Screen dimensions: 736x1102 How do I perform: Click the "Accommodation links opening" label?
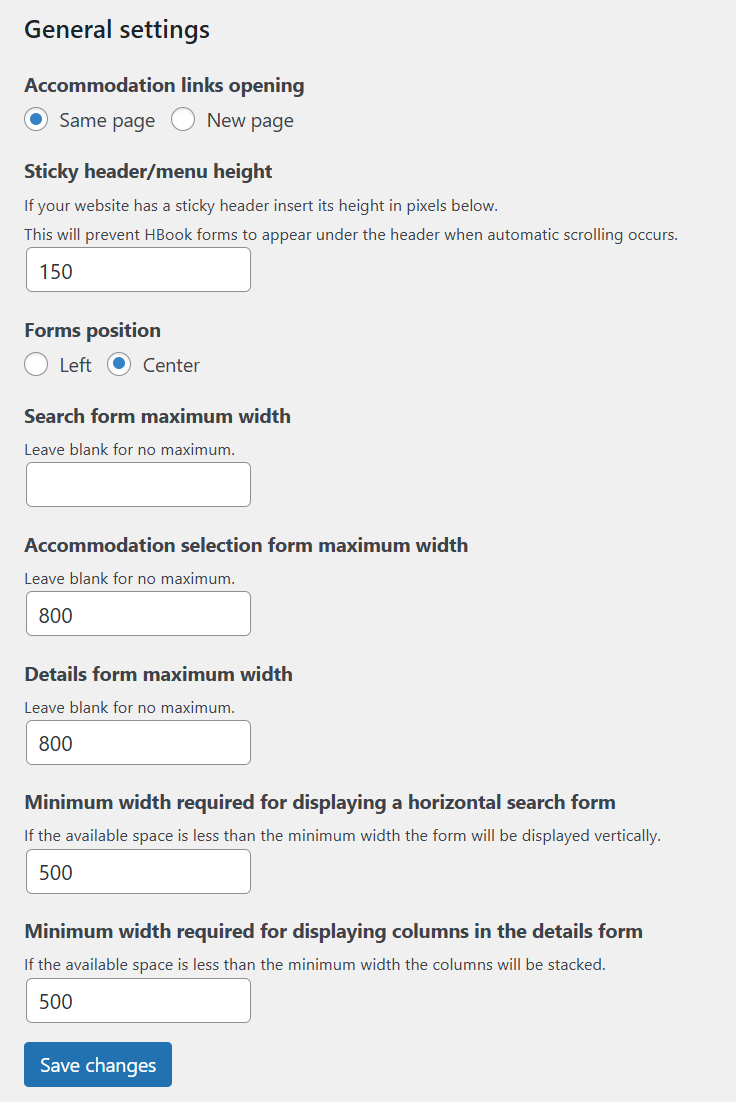[164, 86]
